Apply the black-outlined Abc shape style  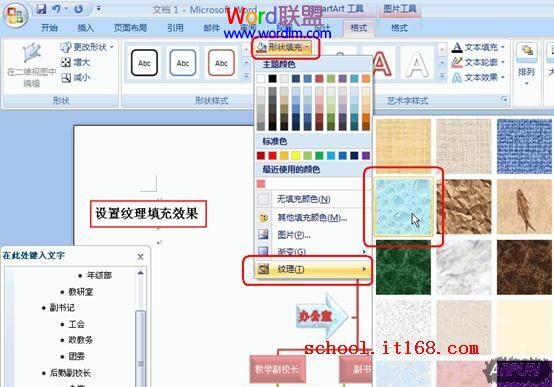[144, 63]
